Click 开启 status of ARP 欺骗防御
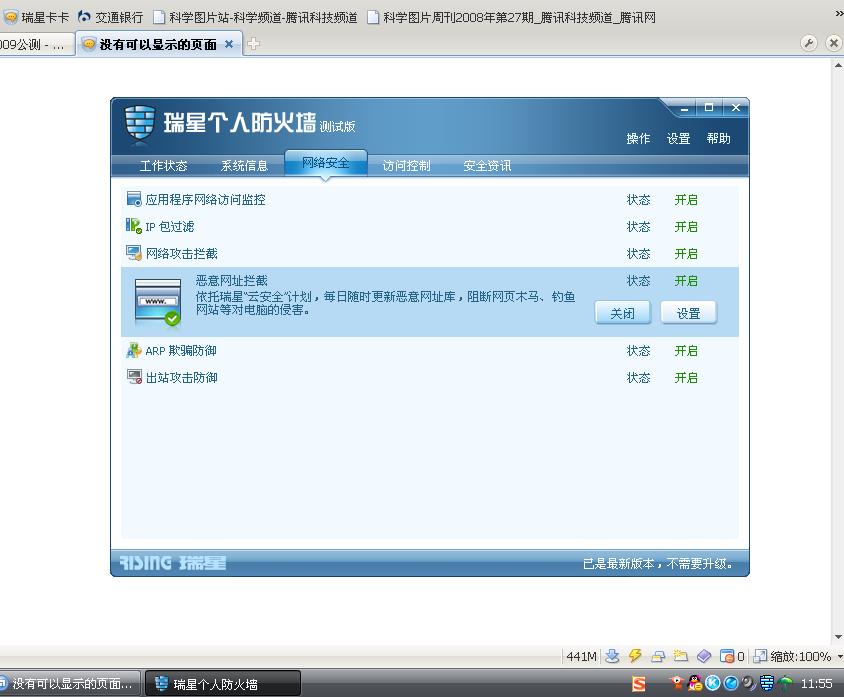844x697 pixels. tap(686, 351)
